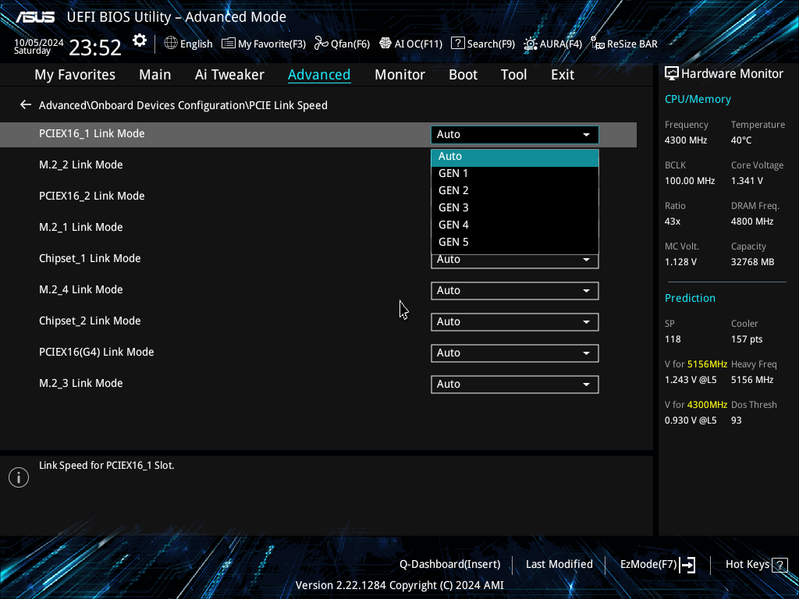Viewport: 799px width, 599px height.
Task: Click the 4300 MHz frequency value
Action: coord(685,140)
